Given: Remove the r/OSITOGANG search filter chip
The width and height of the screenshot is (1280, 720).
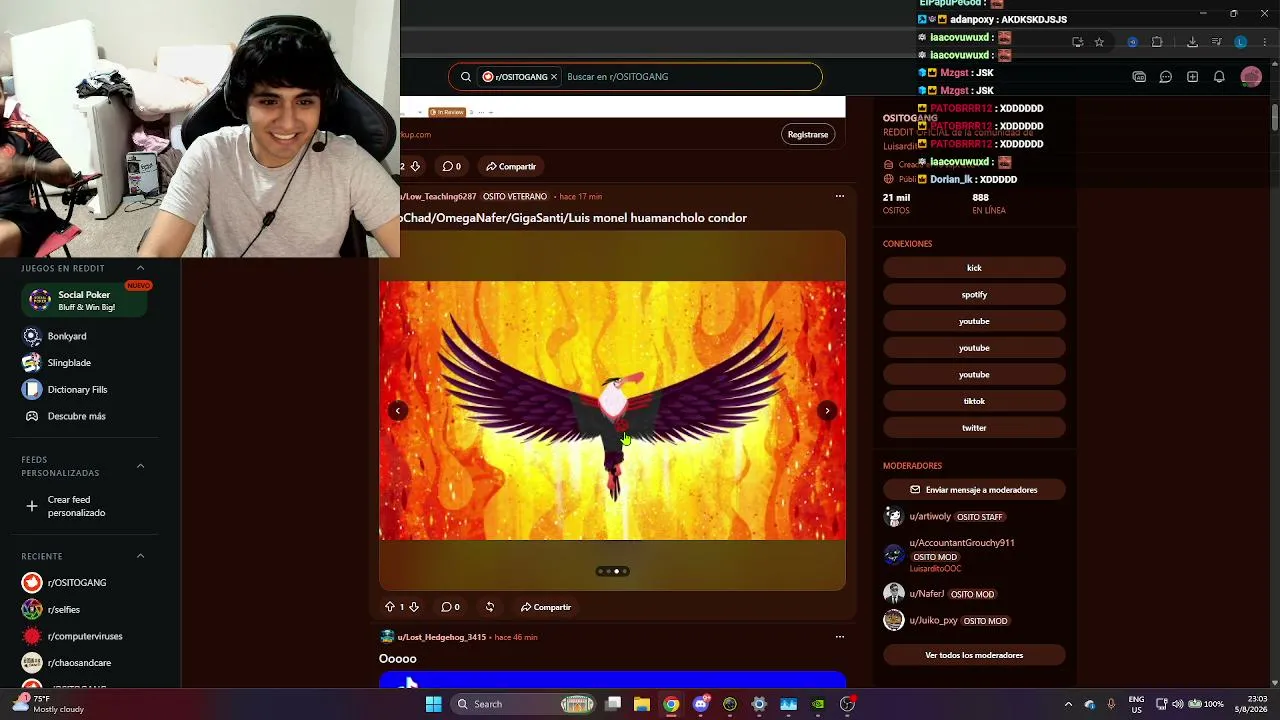Looking at the screenshot, I should (554, 77).
